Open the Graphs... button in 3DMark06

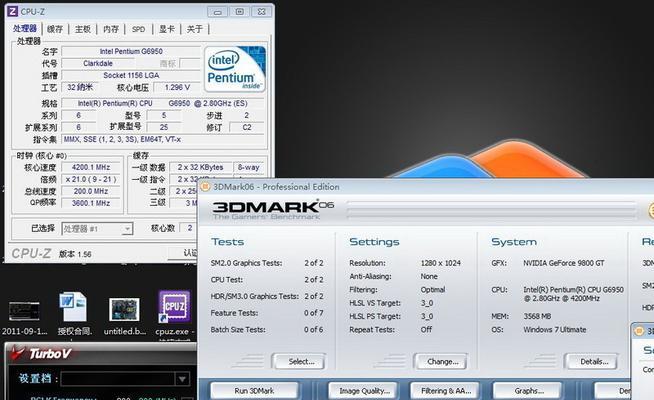click(529, 391)
